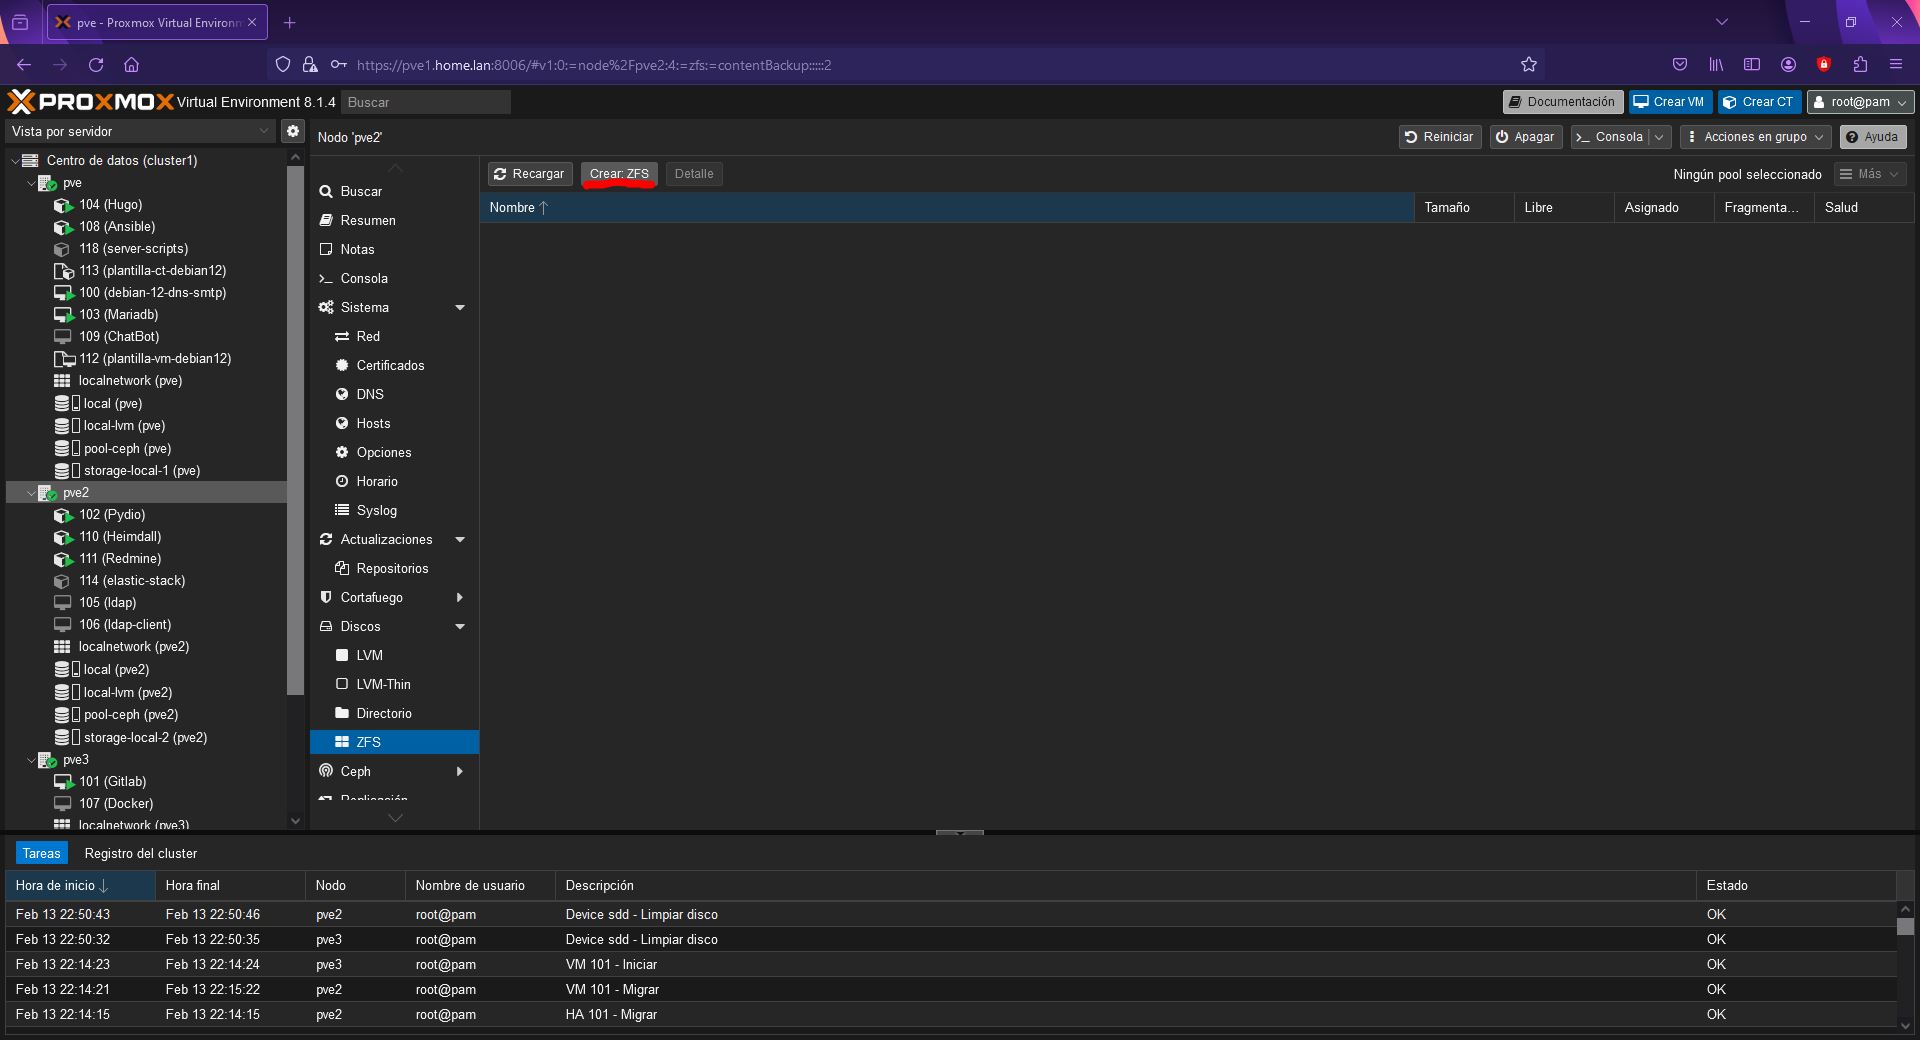
Task: Open Consola button dropdown arrow
Action: click(1660, 137)
